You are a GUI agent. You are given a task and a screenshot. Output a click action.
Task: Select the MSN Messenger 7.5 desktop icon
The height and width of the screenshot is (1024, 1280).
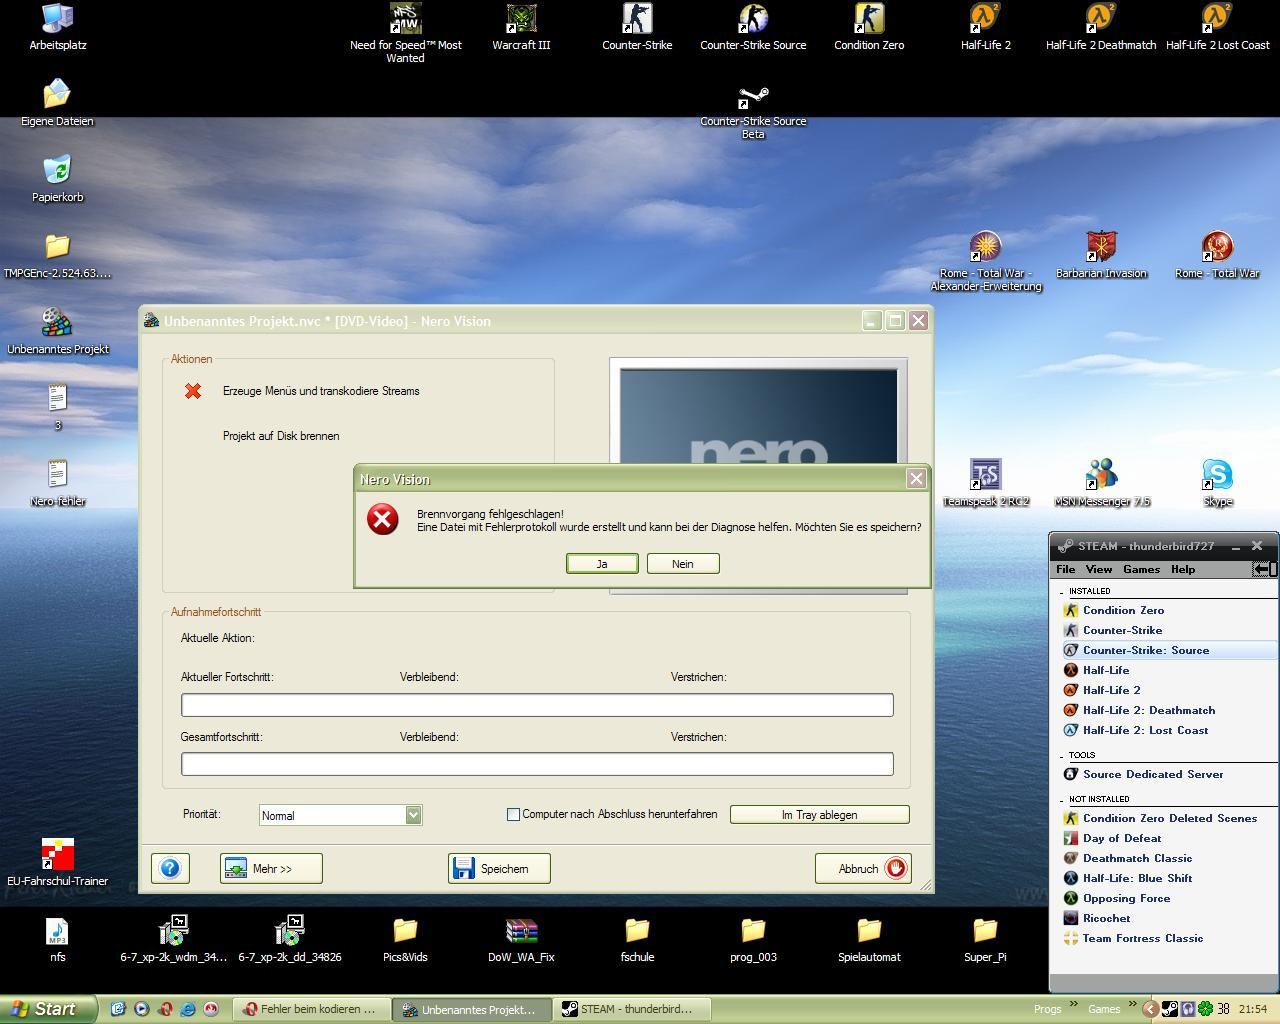click(1101, 475)
